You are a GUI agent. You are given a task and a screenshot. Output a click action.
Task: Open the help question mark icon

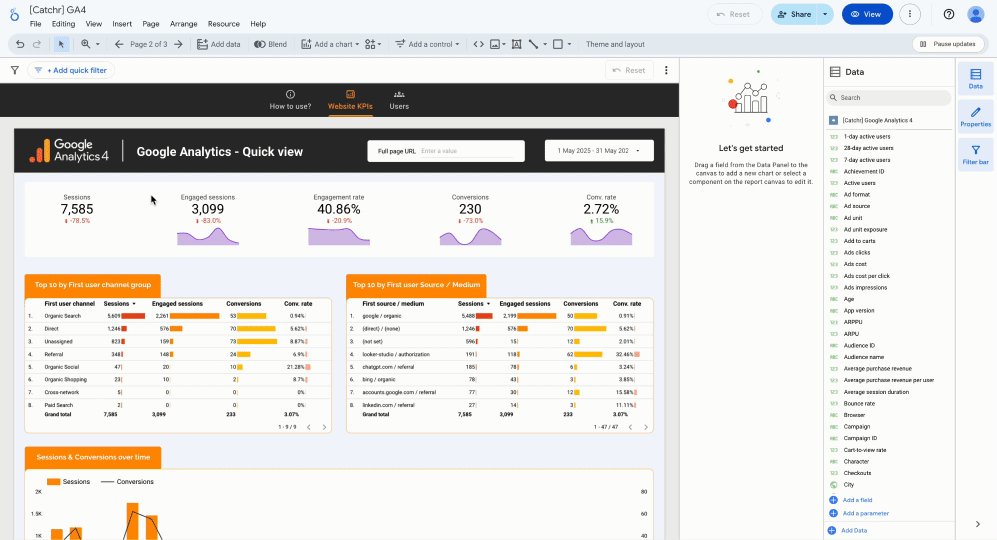(949, 14)
